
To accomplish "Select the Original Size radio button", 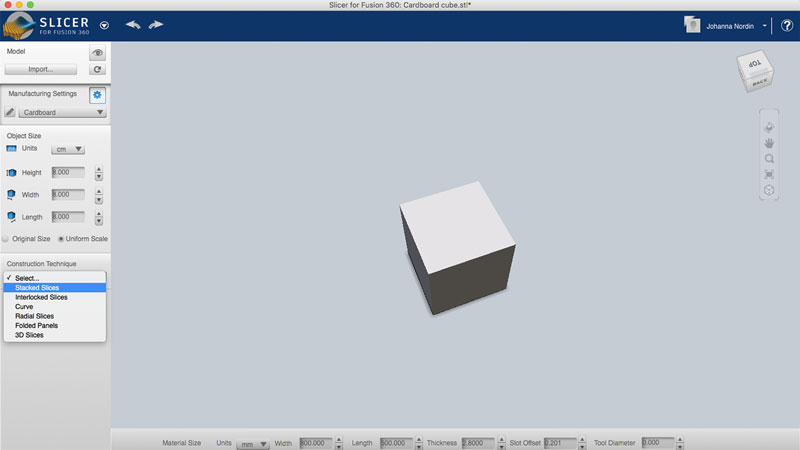I will pyautogui.click(x=6, y=239).
